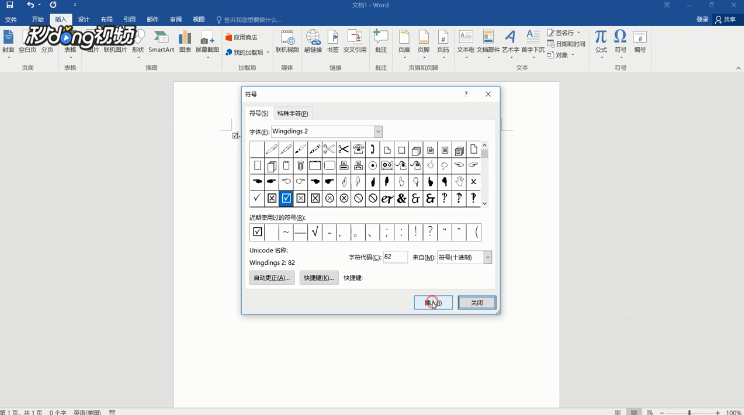Click the Tell me search box

tap(249, 20)
